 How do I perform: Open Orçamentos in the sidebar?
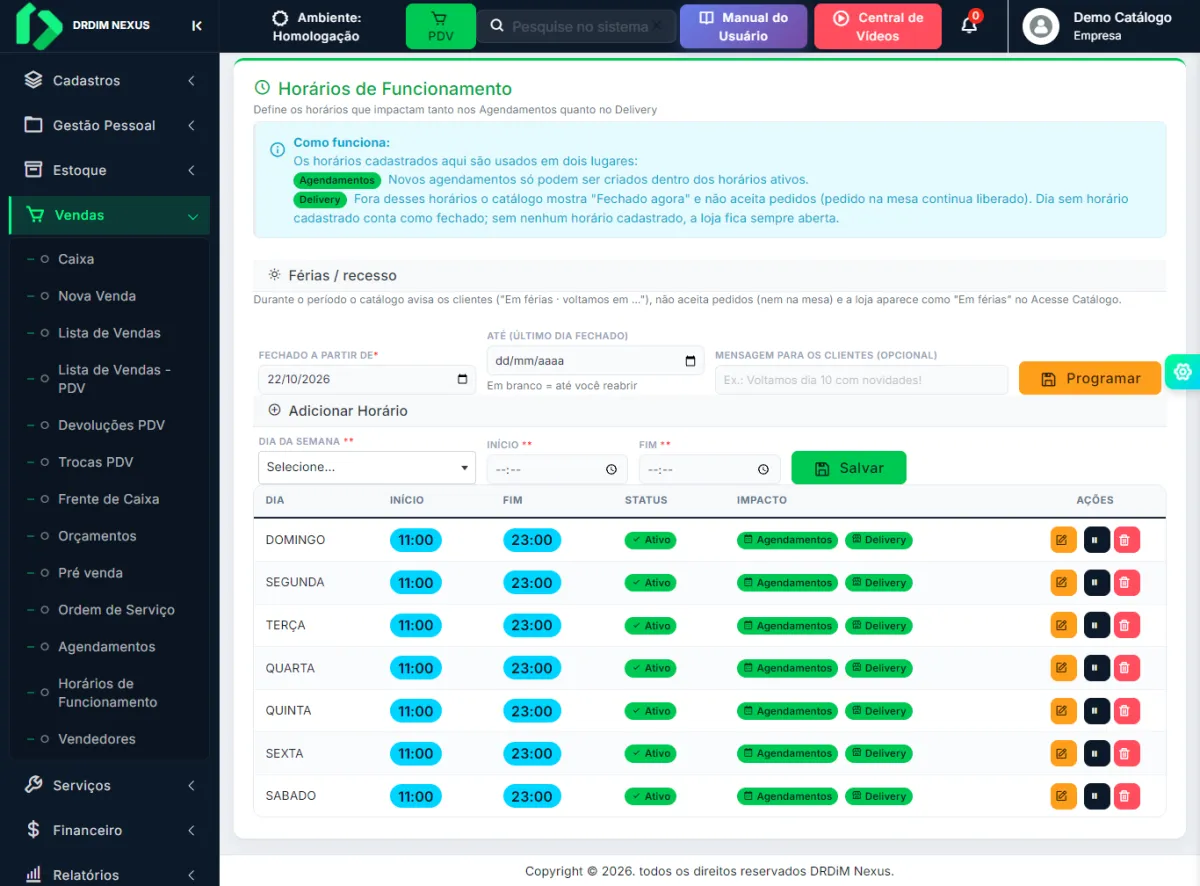click(97, 536)
